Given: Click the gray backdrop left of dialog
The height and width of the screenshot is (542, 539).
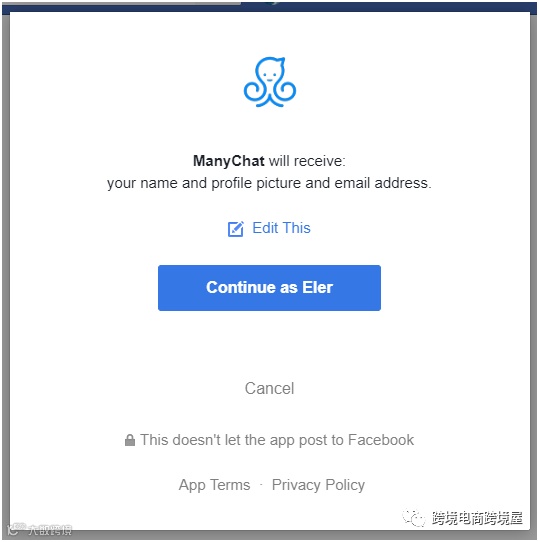Looking at the screenshot, I should pyautogui.click(x=6, y=270).
